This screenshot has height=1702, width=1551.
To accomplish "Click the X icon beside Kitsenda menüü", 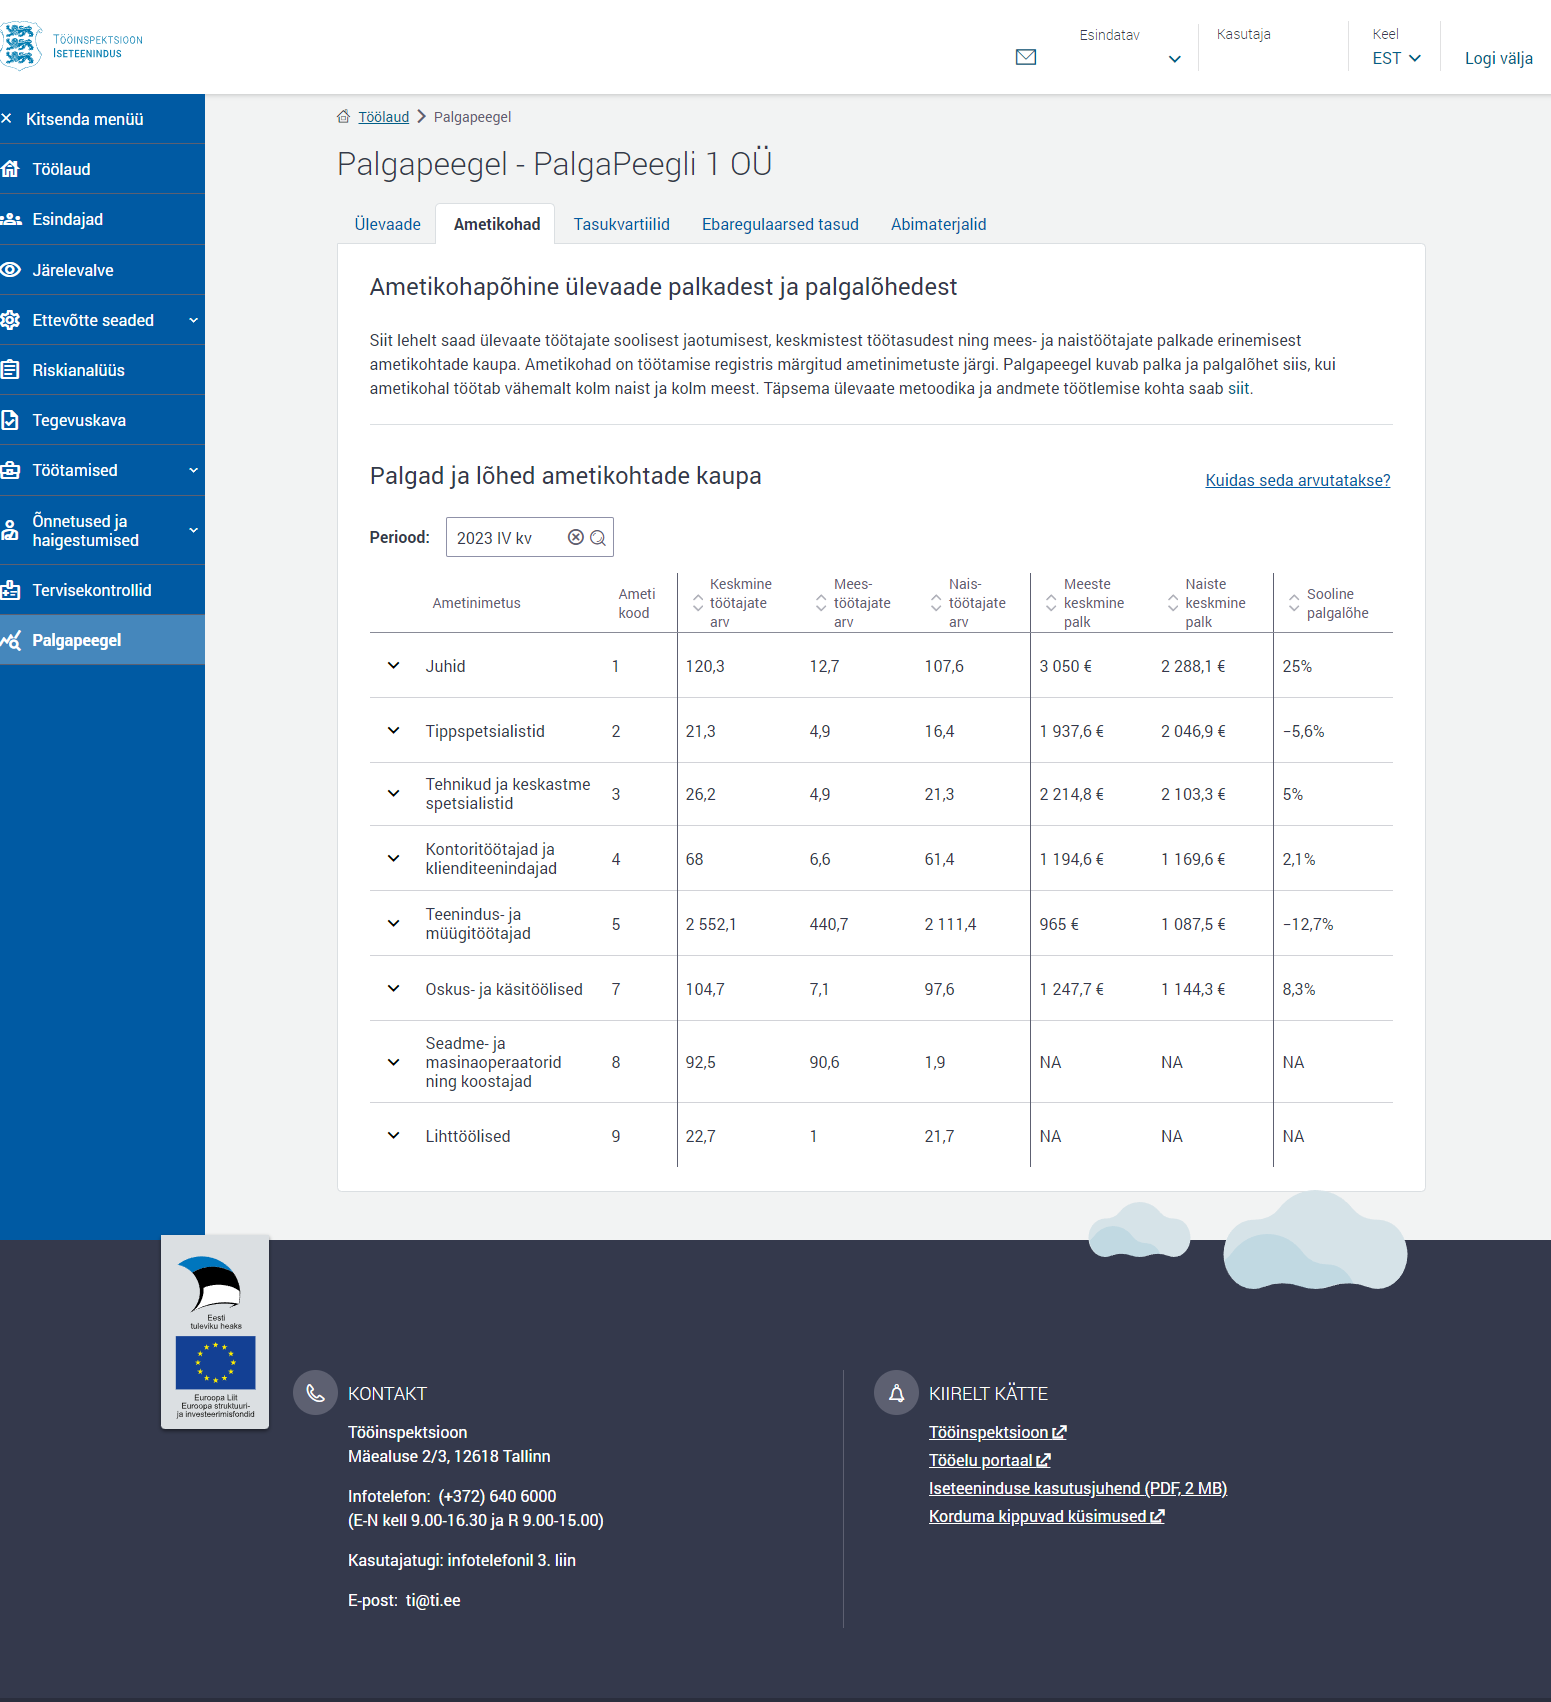I will pos(6,119).
